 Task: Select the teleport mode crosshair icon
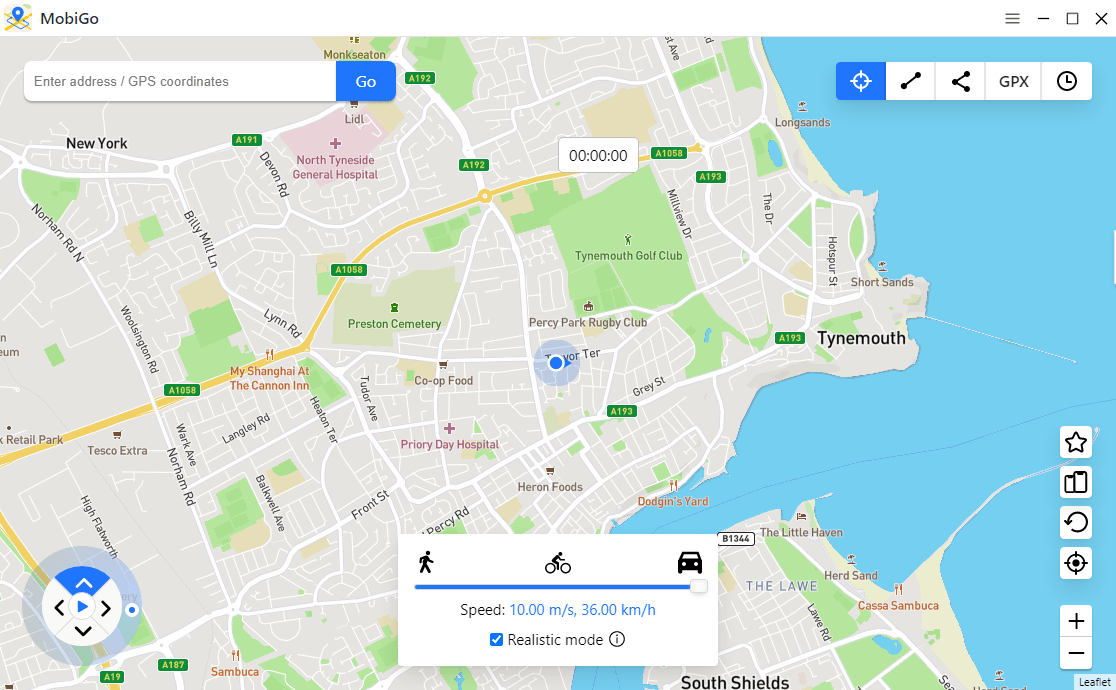(860, 81)
